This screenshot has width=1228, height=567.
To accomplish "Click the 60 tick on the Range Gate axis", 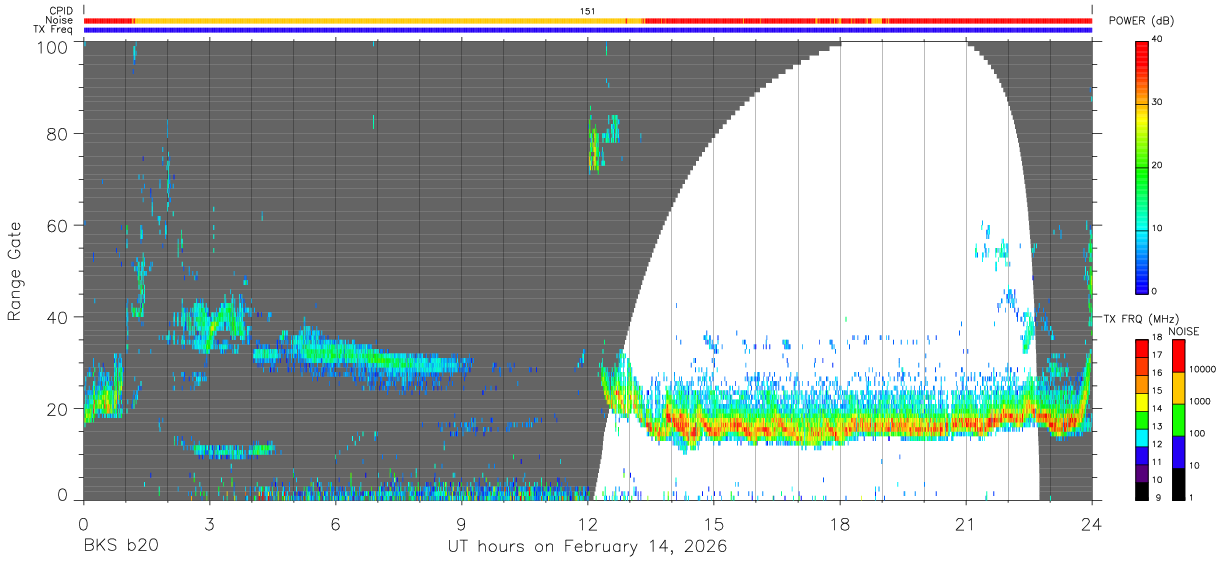I will tap(58, 226).
